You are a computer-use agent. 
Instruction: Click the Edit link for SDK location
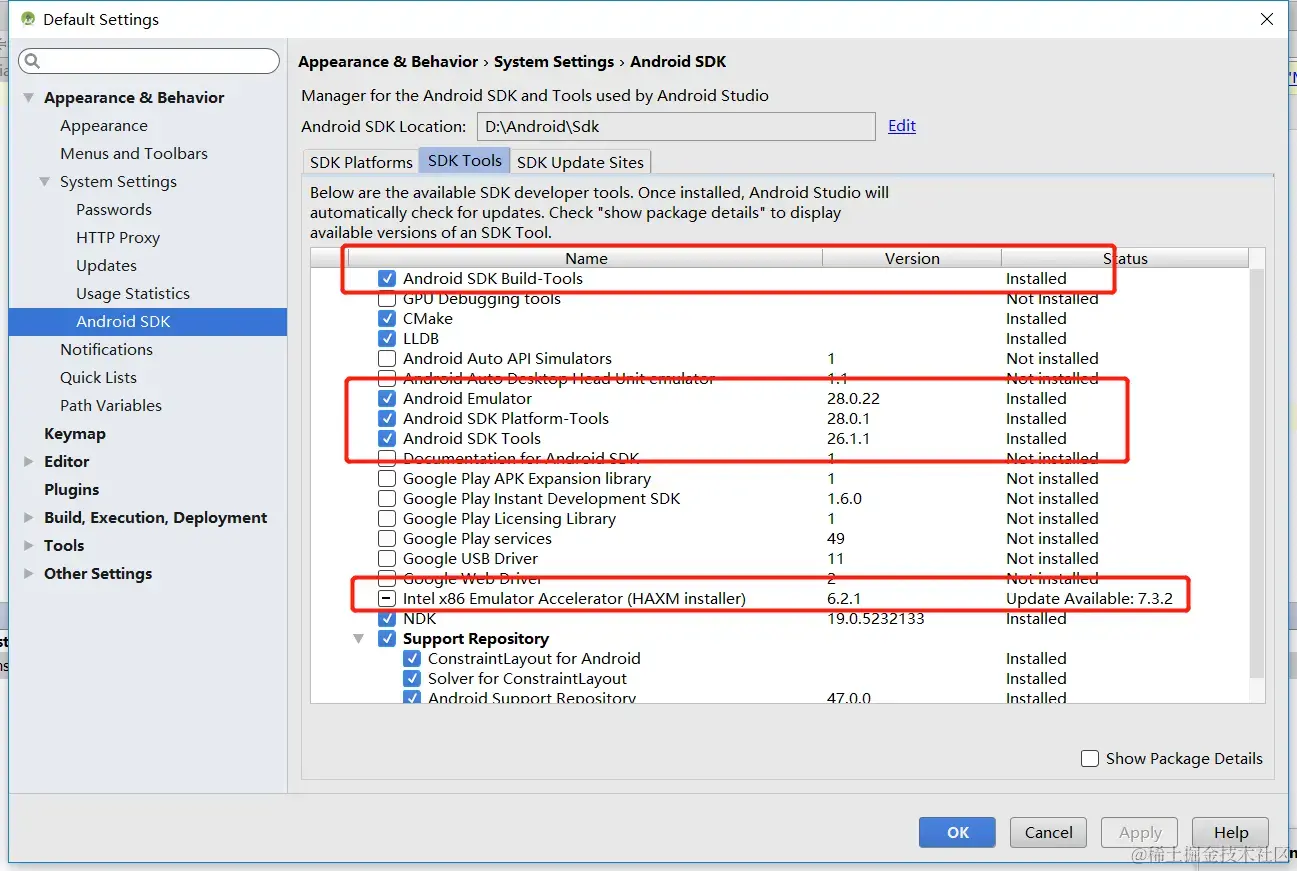tap(902, 126)
